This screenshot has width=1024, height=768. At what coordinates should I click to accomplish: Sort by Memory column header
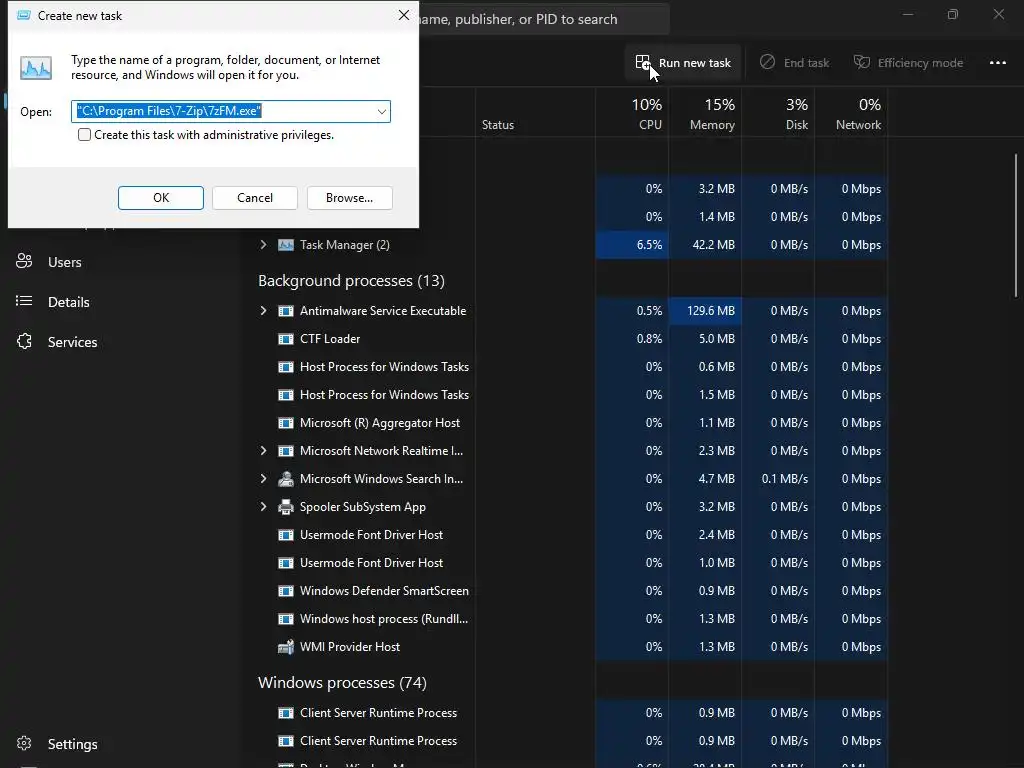(705, 114)
